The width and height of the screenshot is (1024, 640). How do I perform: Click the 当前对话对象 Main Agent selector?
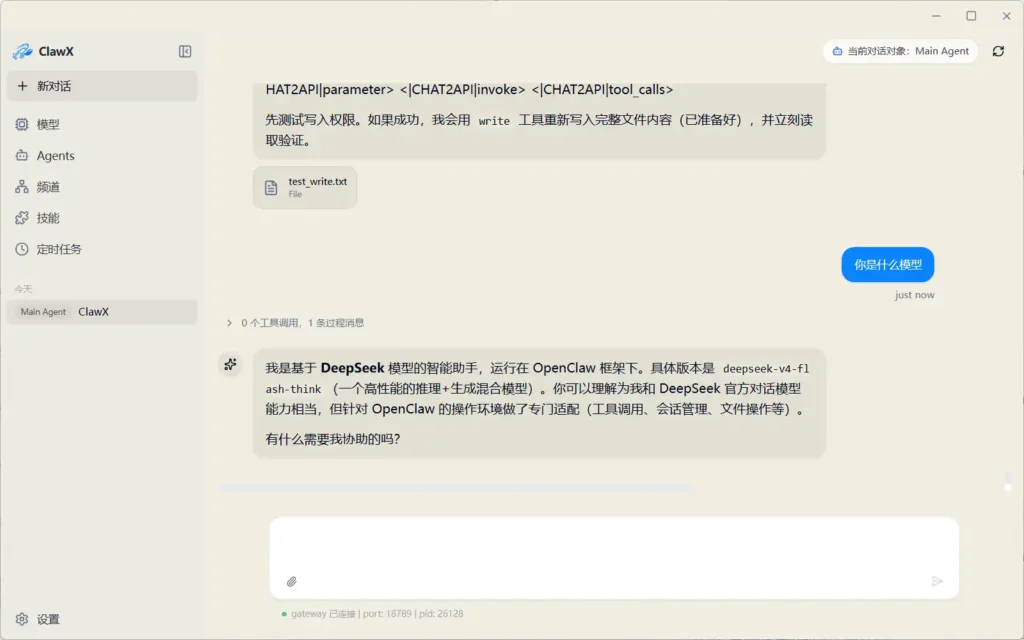click(x=900, y=51)
